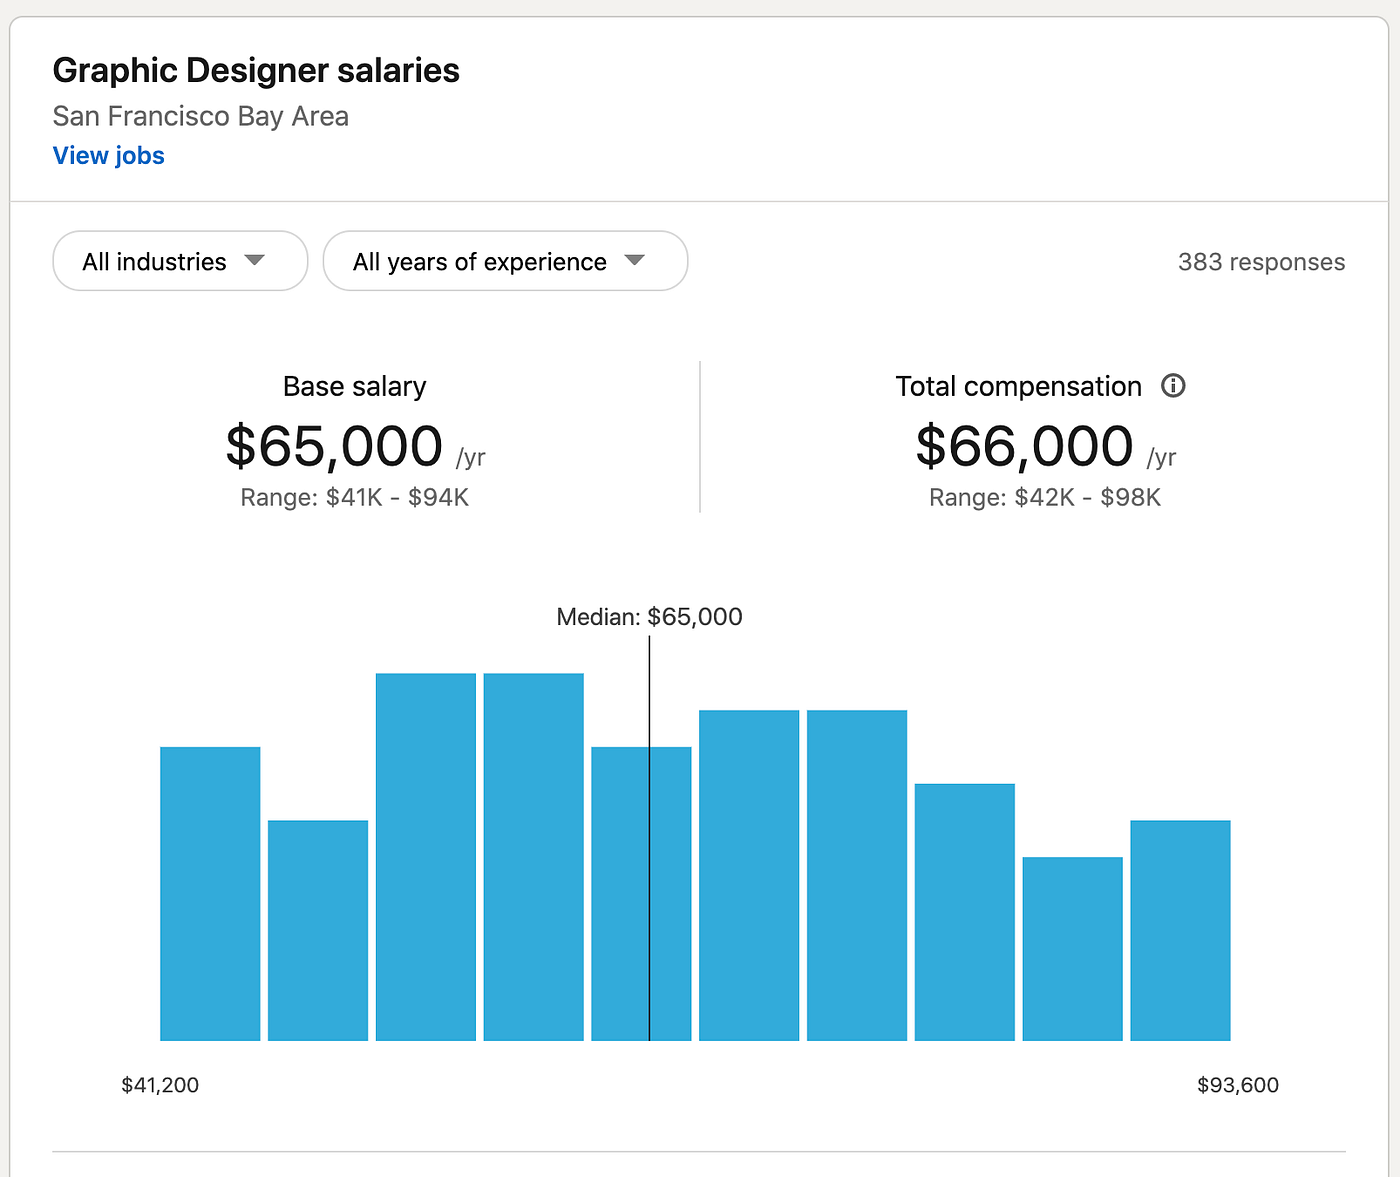Click the San Francisco Bay Area subtitle
The image size is (1400, 1177).
pyautogui.click(x=200, y=116)
